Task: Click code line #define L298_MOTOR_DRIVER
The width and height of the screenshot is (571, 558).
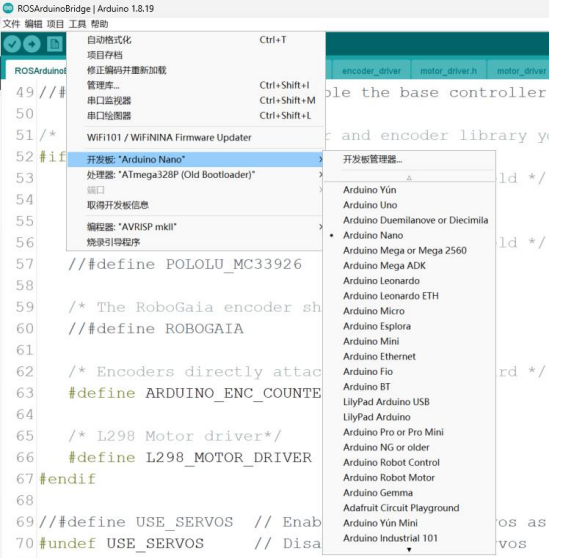Action: (x=190, y=457)
